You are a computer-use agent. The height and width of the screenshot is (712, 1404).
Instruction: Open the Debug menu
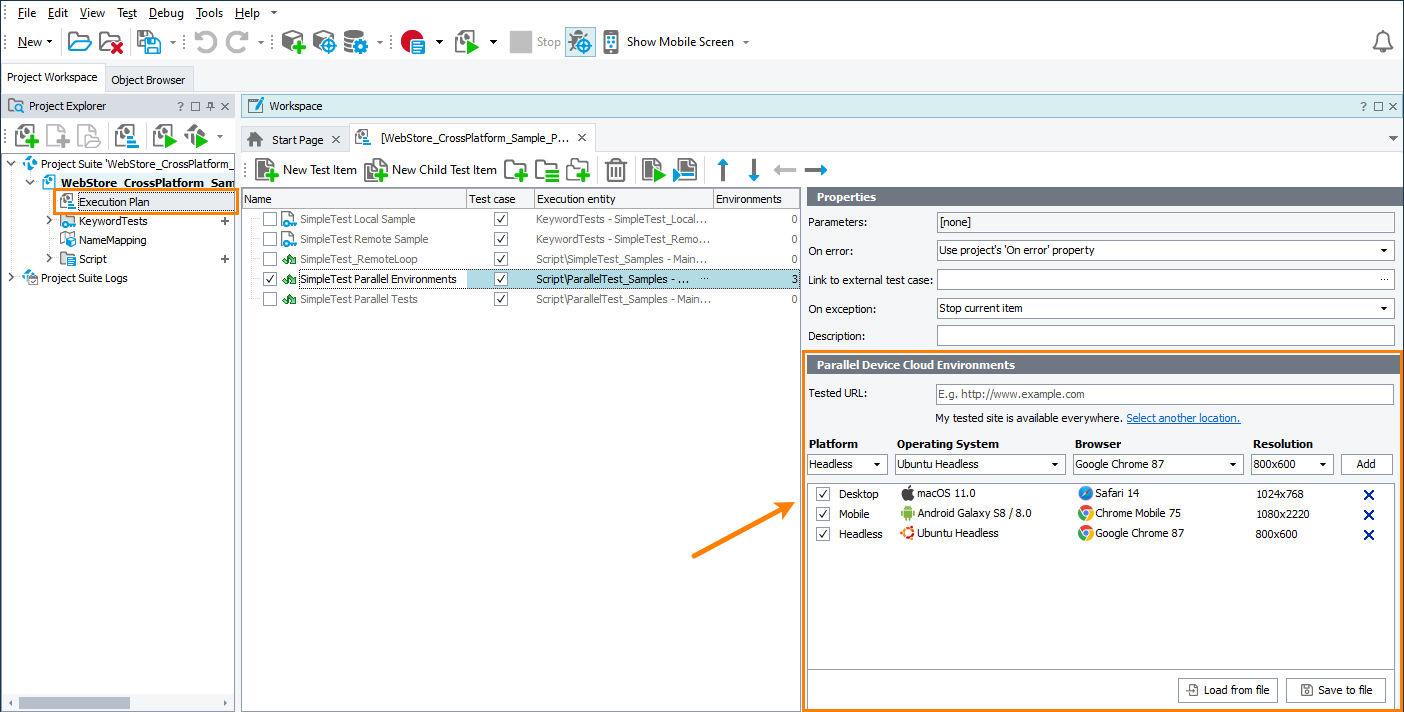pyautogui.click(x=166, y=12)
